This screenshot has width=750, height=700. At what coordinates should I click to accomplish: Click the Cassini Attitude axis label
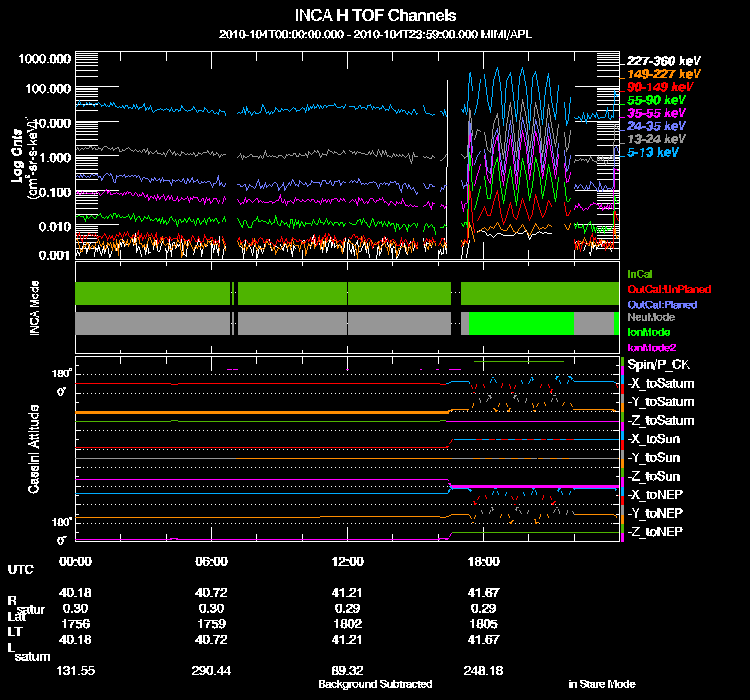(x=35, y=448)
